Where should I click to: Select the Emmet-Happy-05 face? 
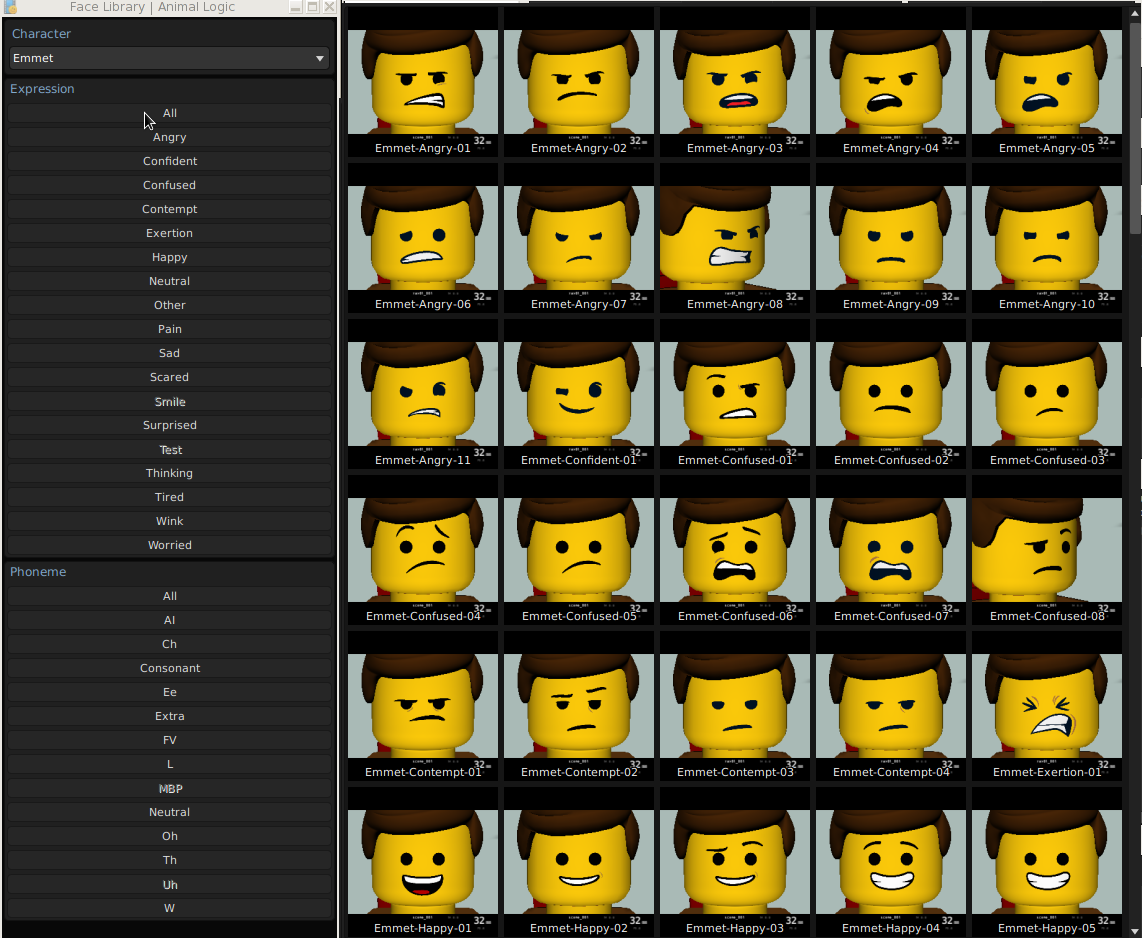[x=1047, y=862]
